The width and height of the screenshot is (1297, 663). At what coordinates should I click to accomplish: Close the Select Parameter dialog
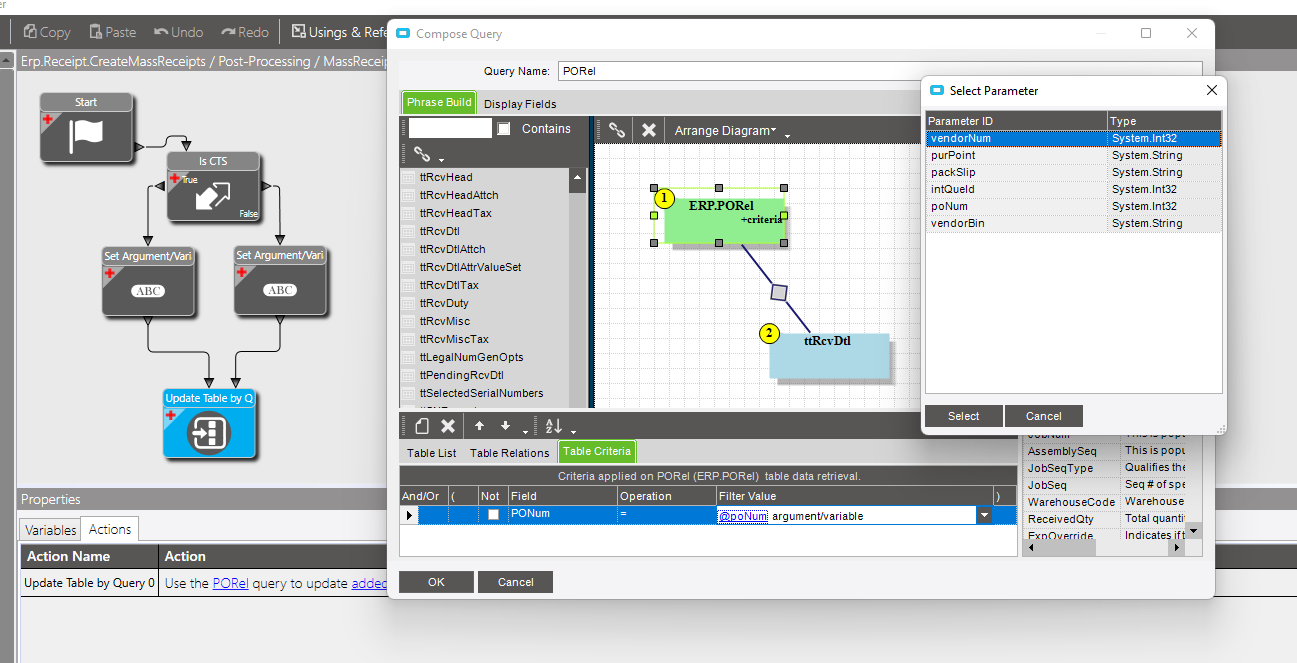(1211, 90)
